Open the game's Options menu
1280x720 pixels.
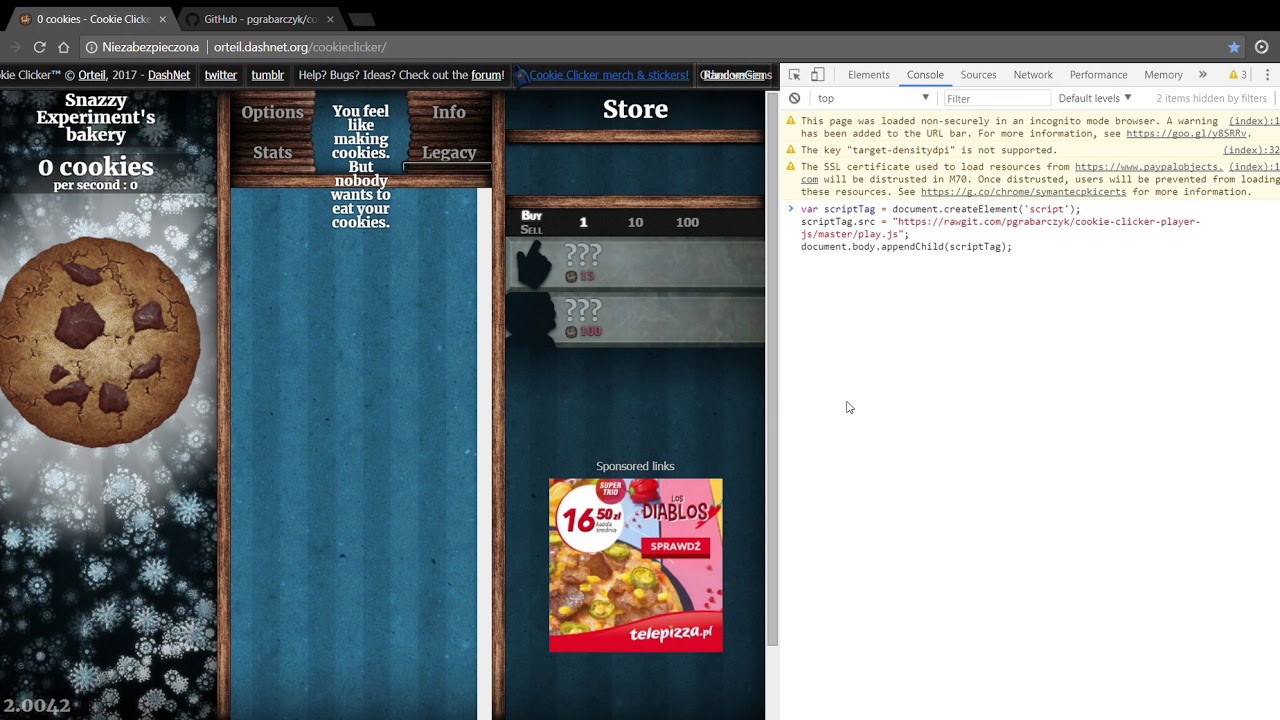[272, 112]
